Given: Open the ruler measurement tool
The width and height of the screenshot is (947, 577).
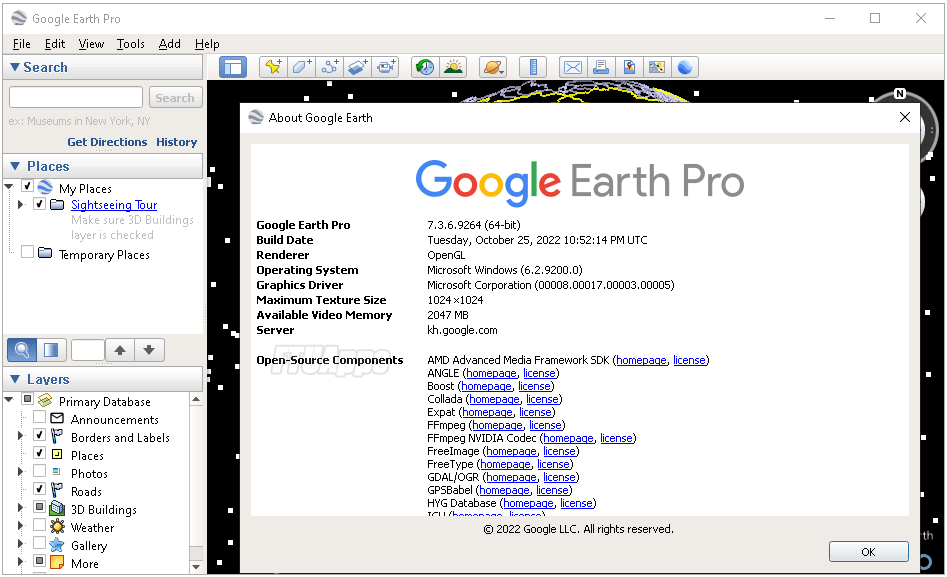Looking at the screenshot, I should coord(533,67).
